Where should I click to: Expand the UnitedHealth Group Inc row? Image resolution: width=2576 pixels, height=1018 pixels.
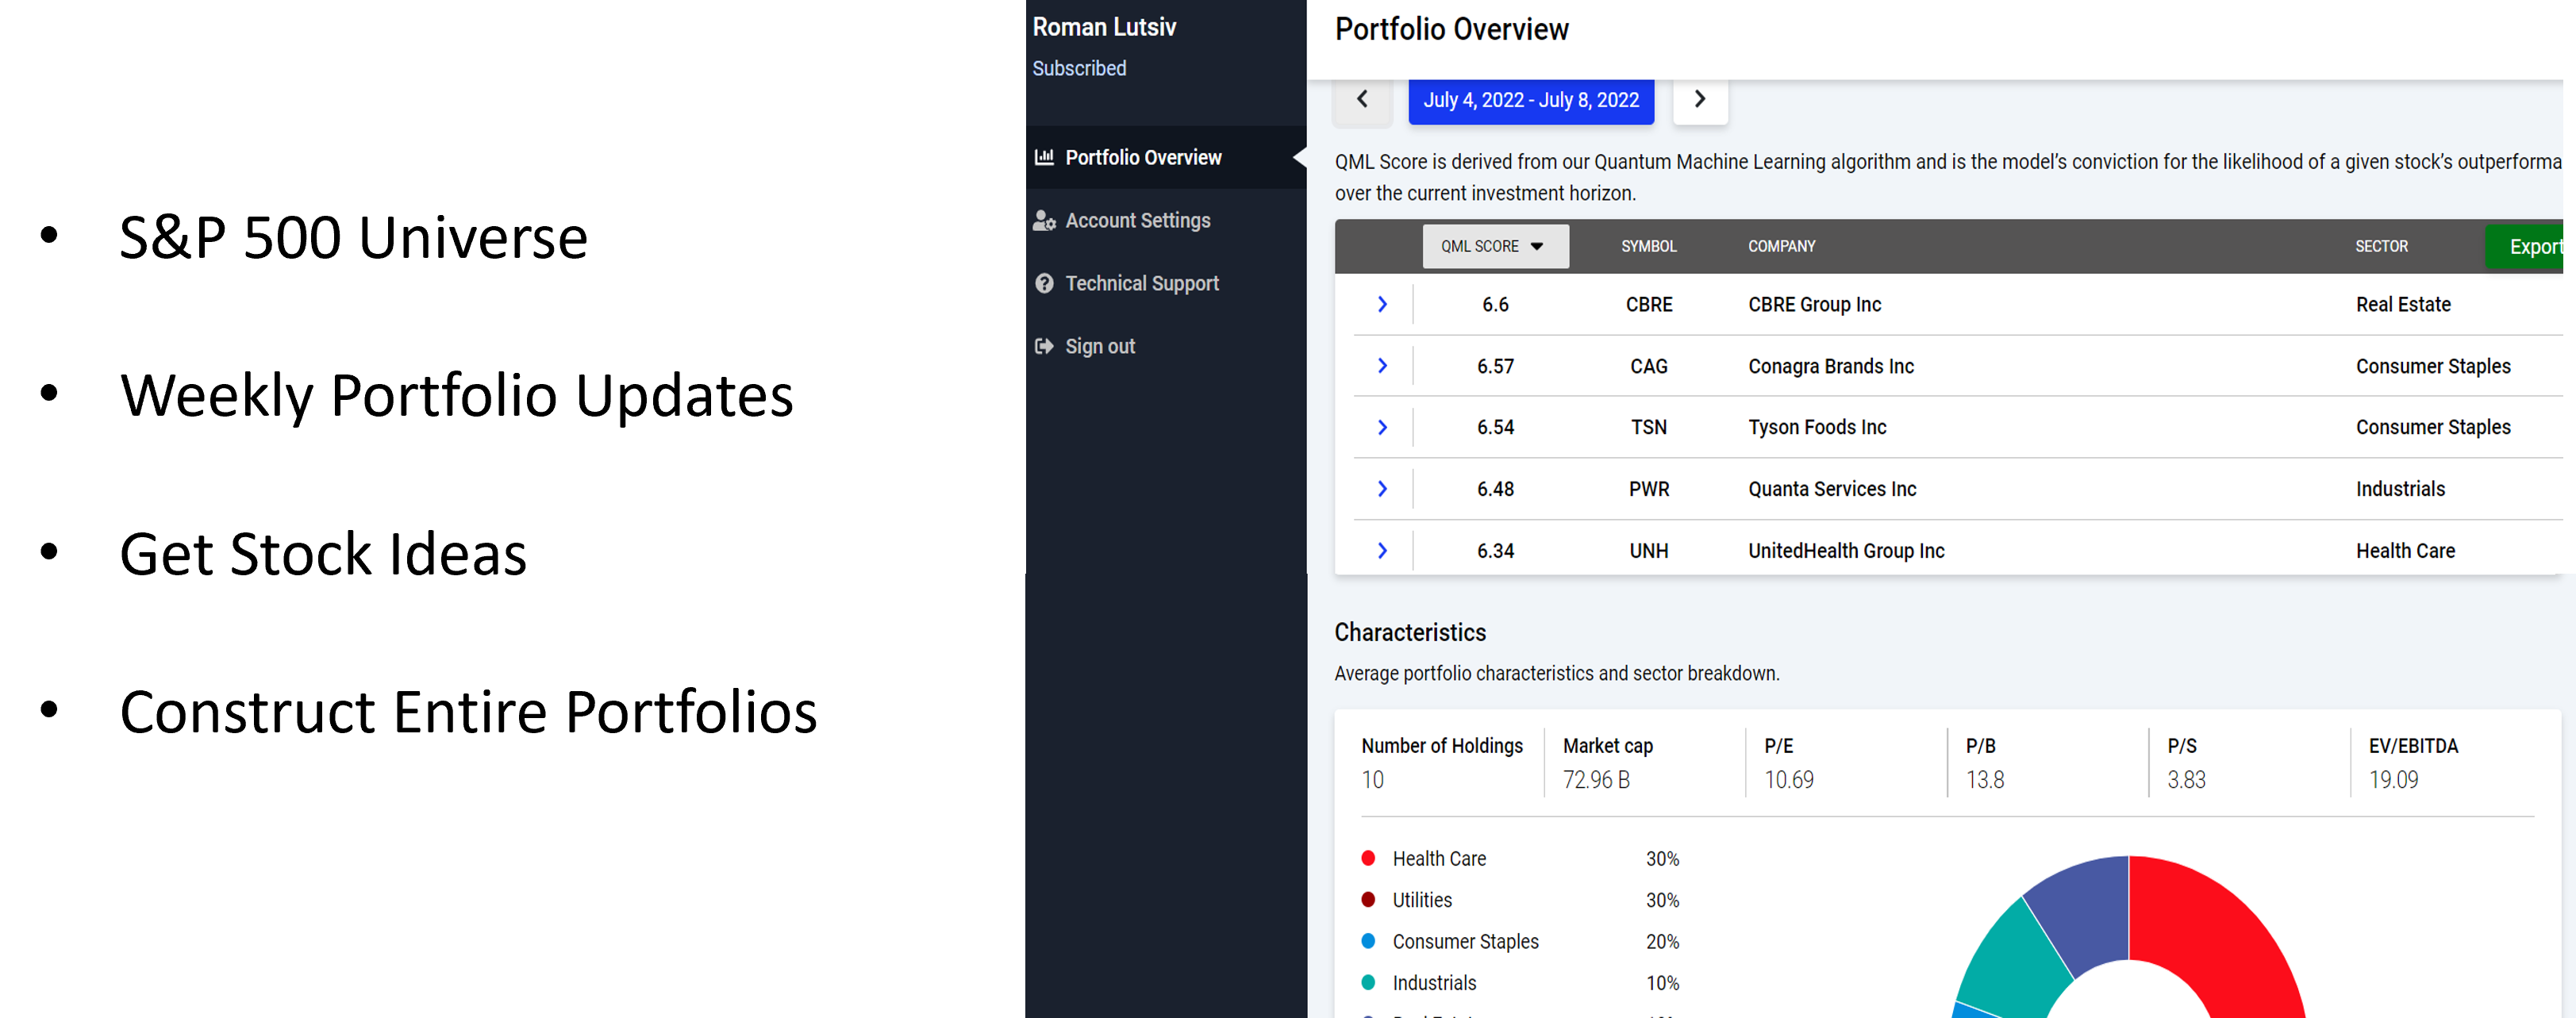coord(1382,551)
